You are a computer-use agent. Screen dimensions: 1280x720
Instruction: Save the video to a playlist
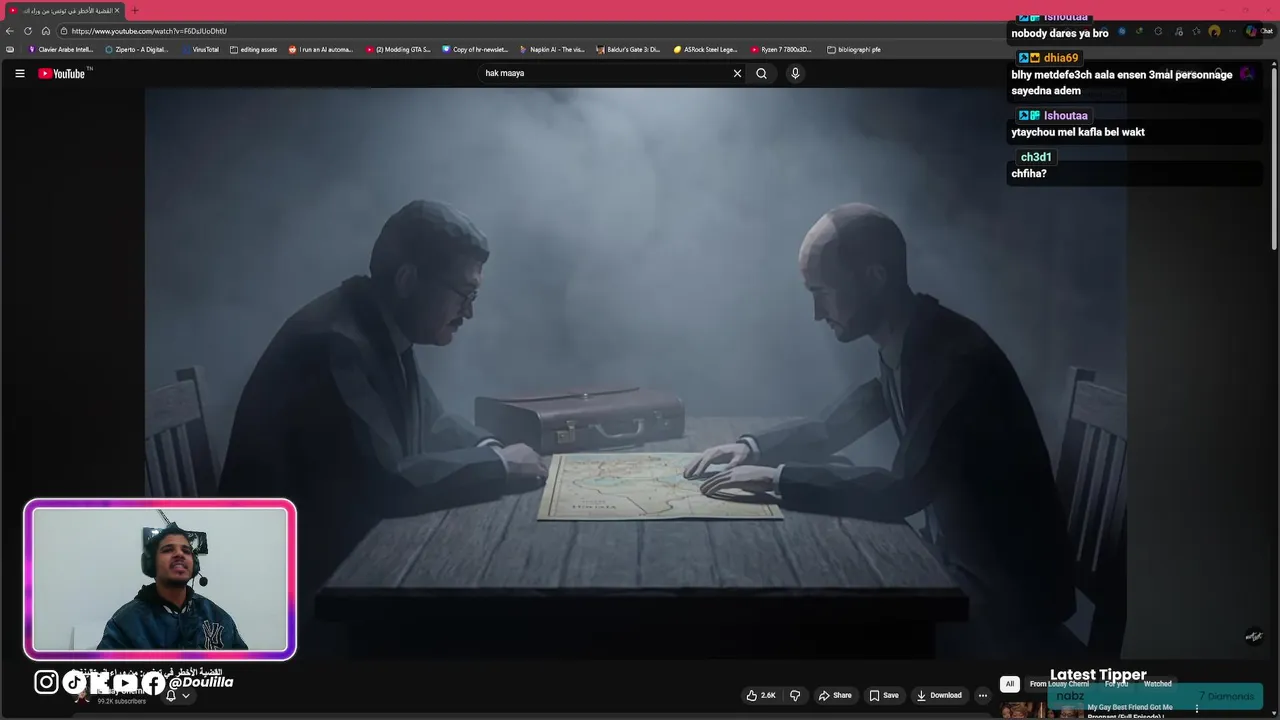pyautogui.click(x=884, y=695)
